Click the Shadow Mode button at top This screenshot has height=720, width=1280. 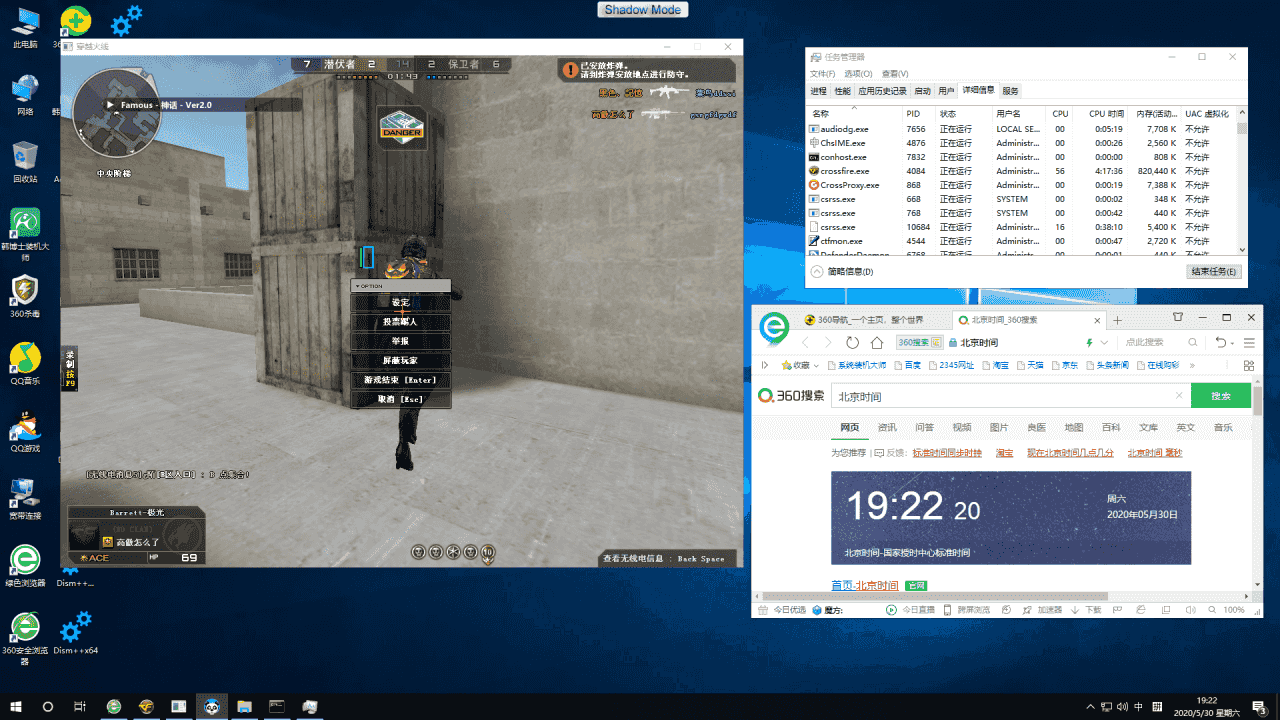click(642, 9)
